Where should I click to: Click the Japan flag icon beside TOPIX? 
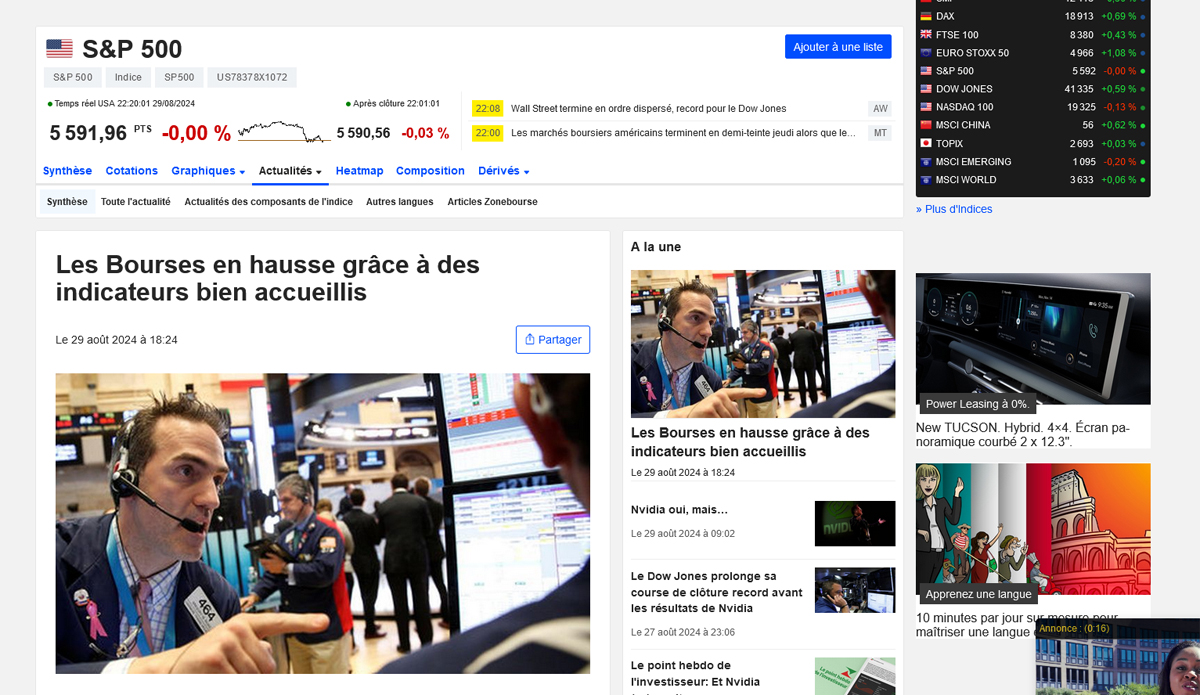(x=925, y=144)
